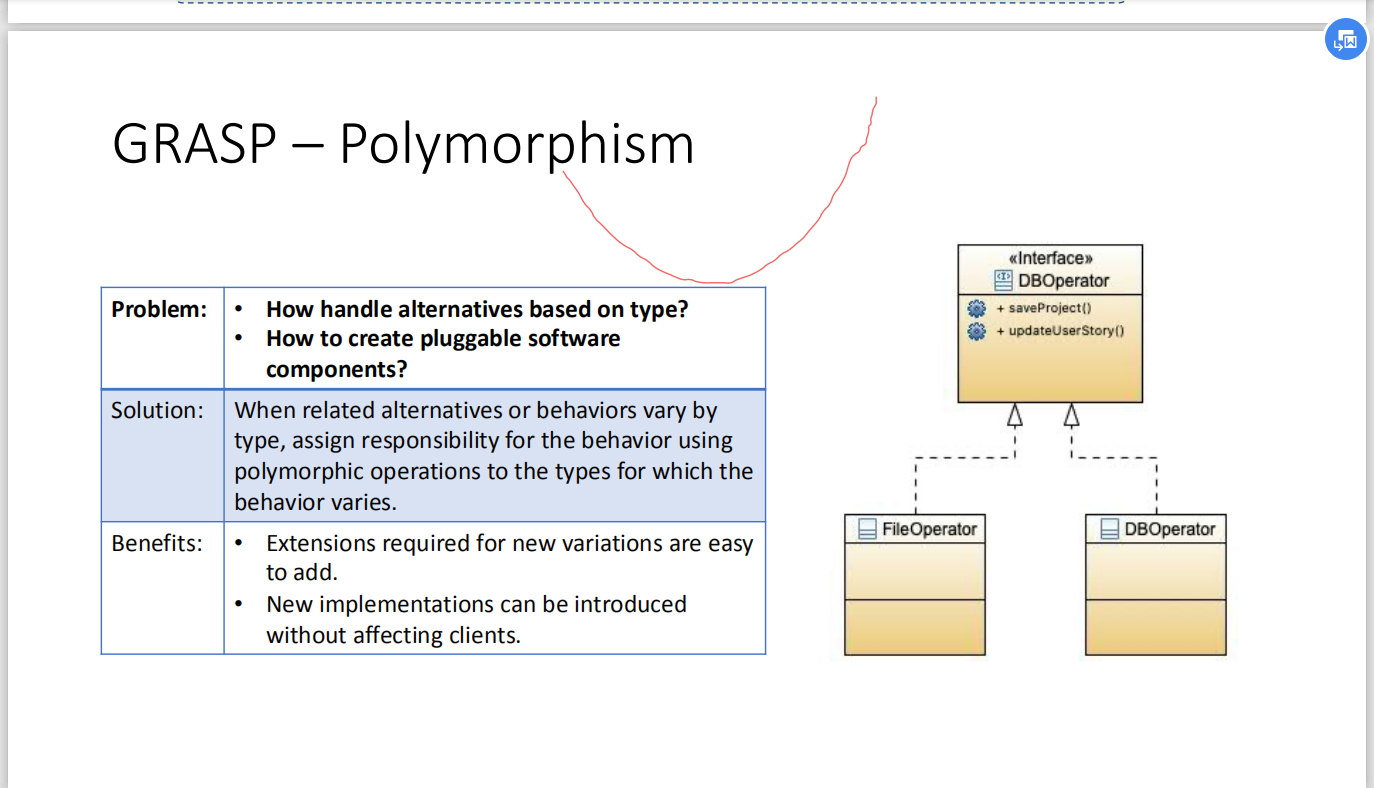Click the «Interface» stereotype label
The width and height of the screenshot is (1374, 788).
[1050, 258]
